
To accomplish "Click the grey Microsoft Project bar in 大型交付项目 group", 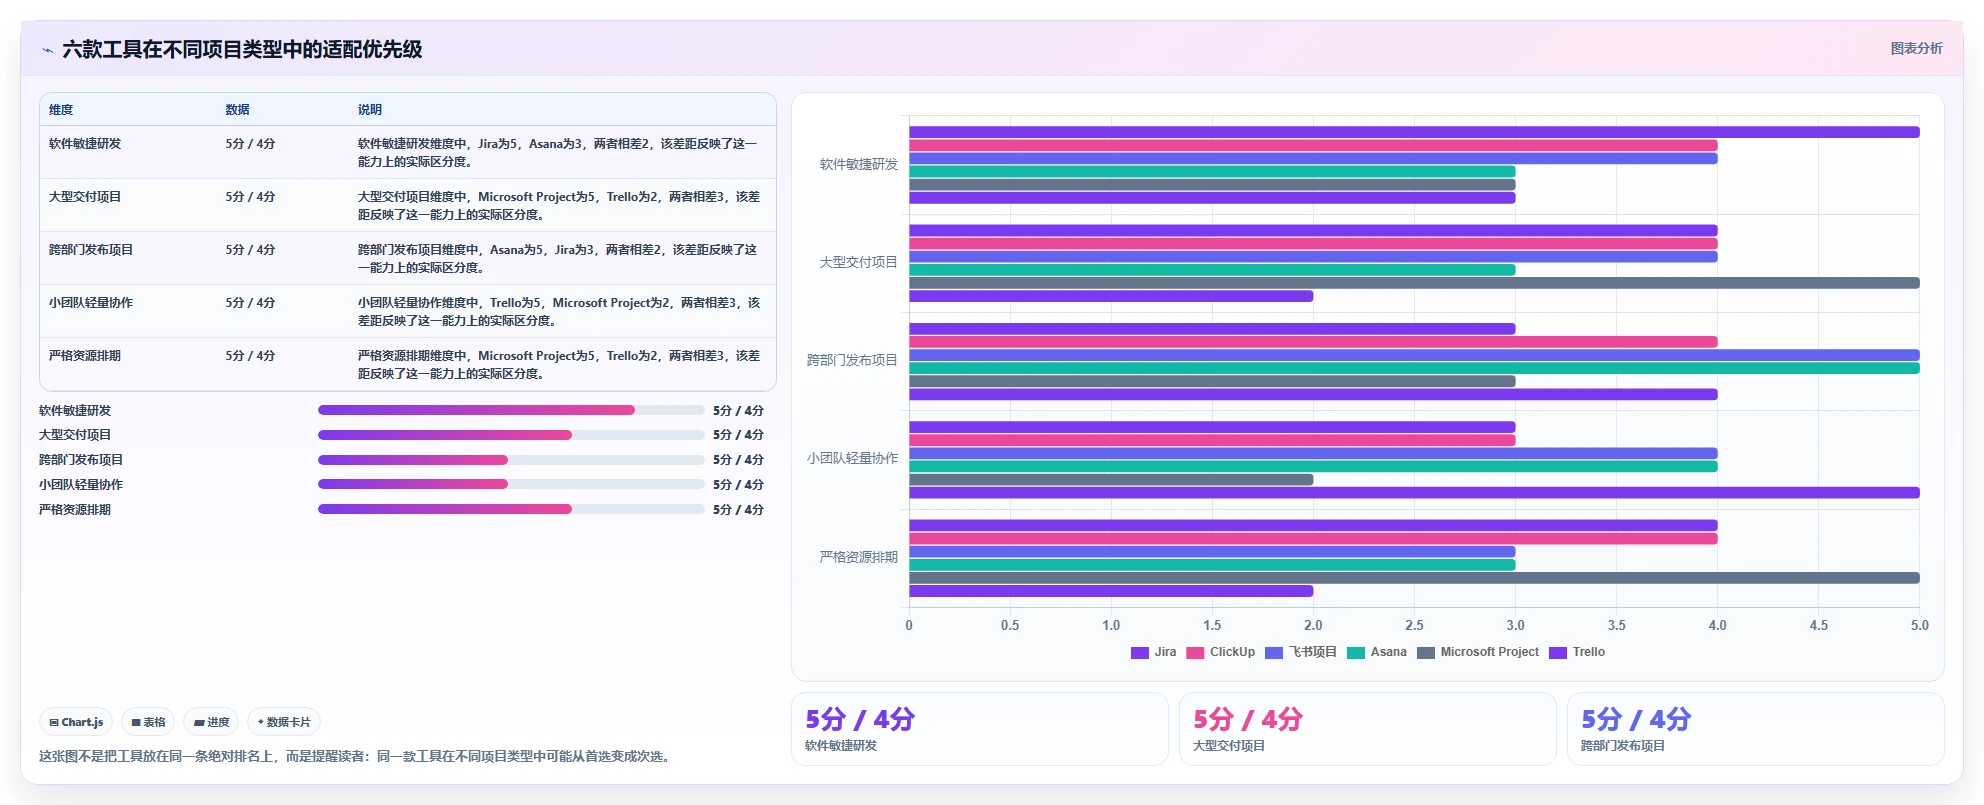I will click(x=1414, y=283).
